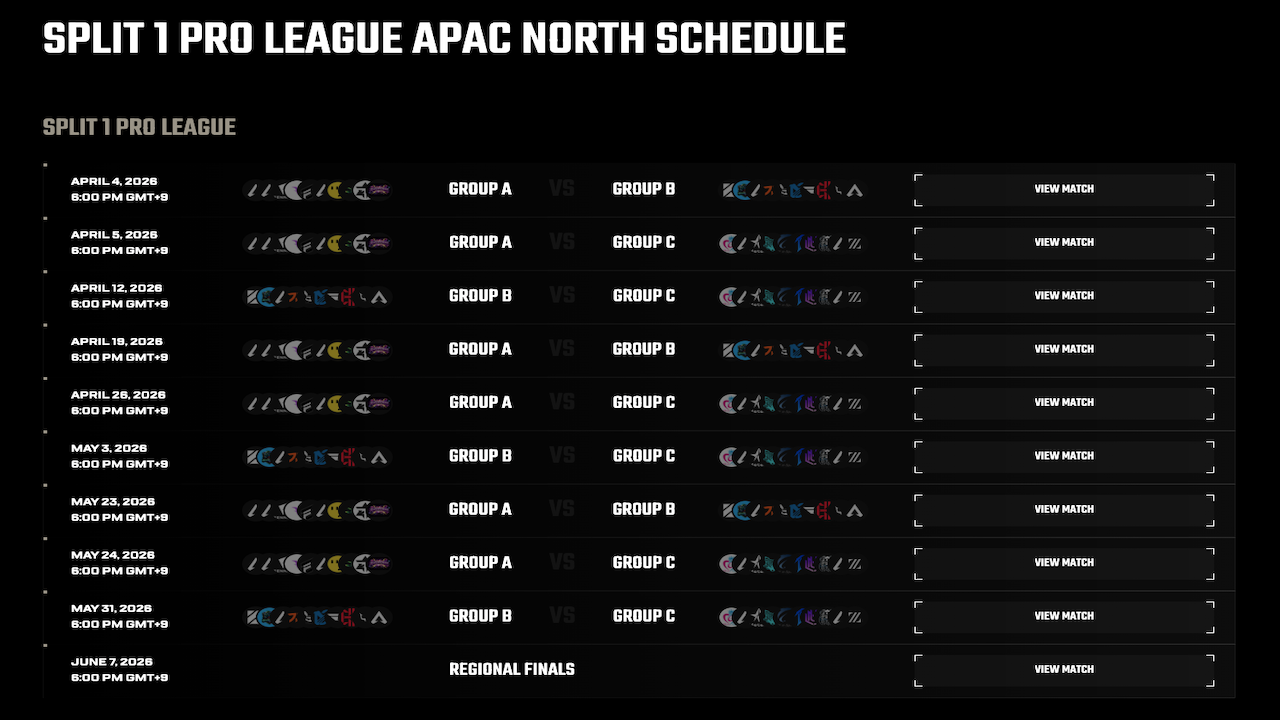This screenshot has height=720, width=1280.
Task: Open the April 26 match details
Action: (x=1064, y=402)
